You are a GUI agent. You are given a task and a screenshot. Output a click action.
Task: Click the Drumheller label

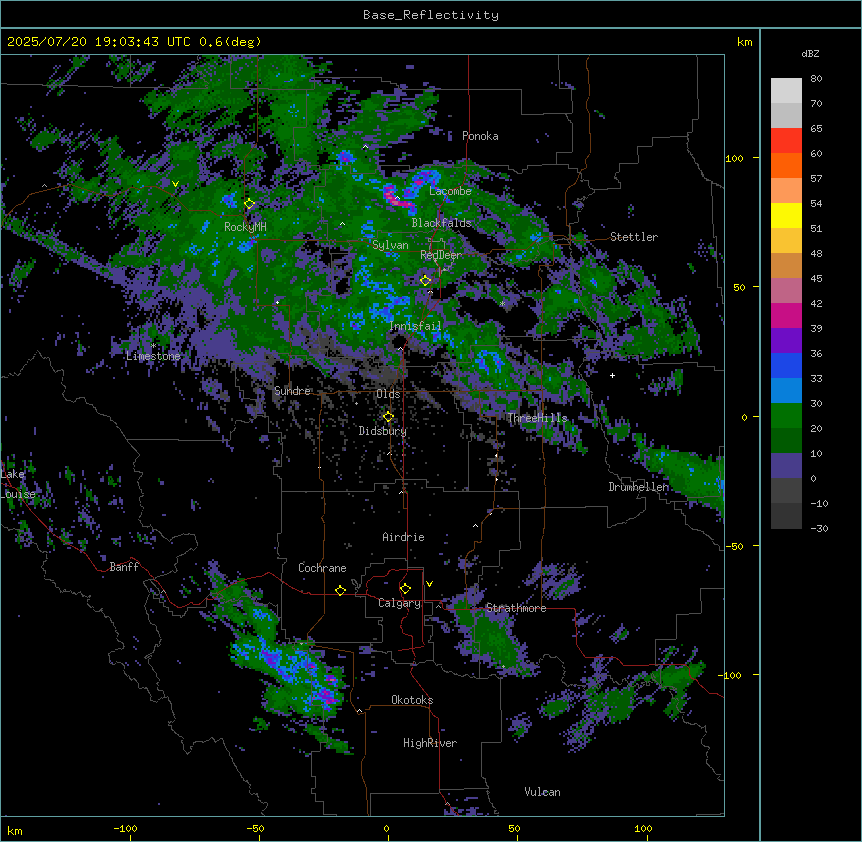click(x=638, y=487)
